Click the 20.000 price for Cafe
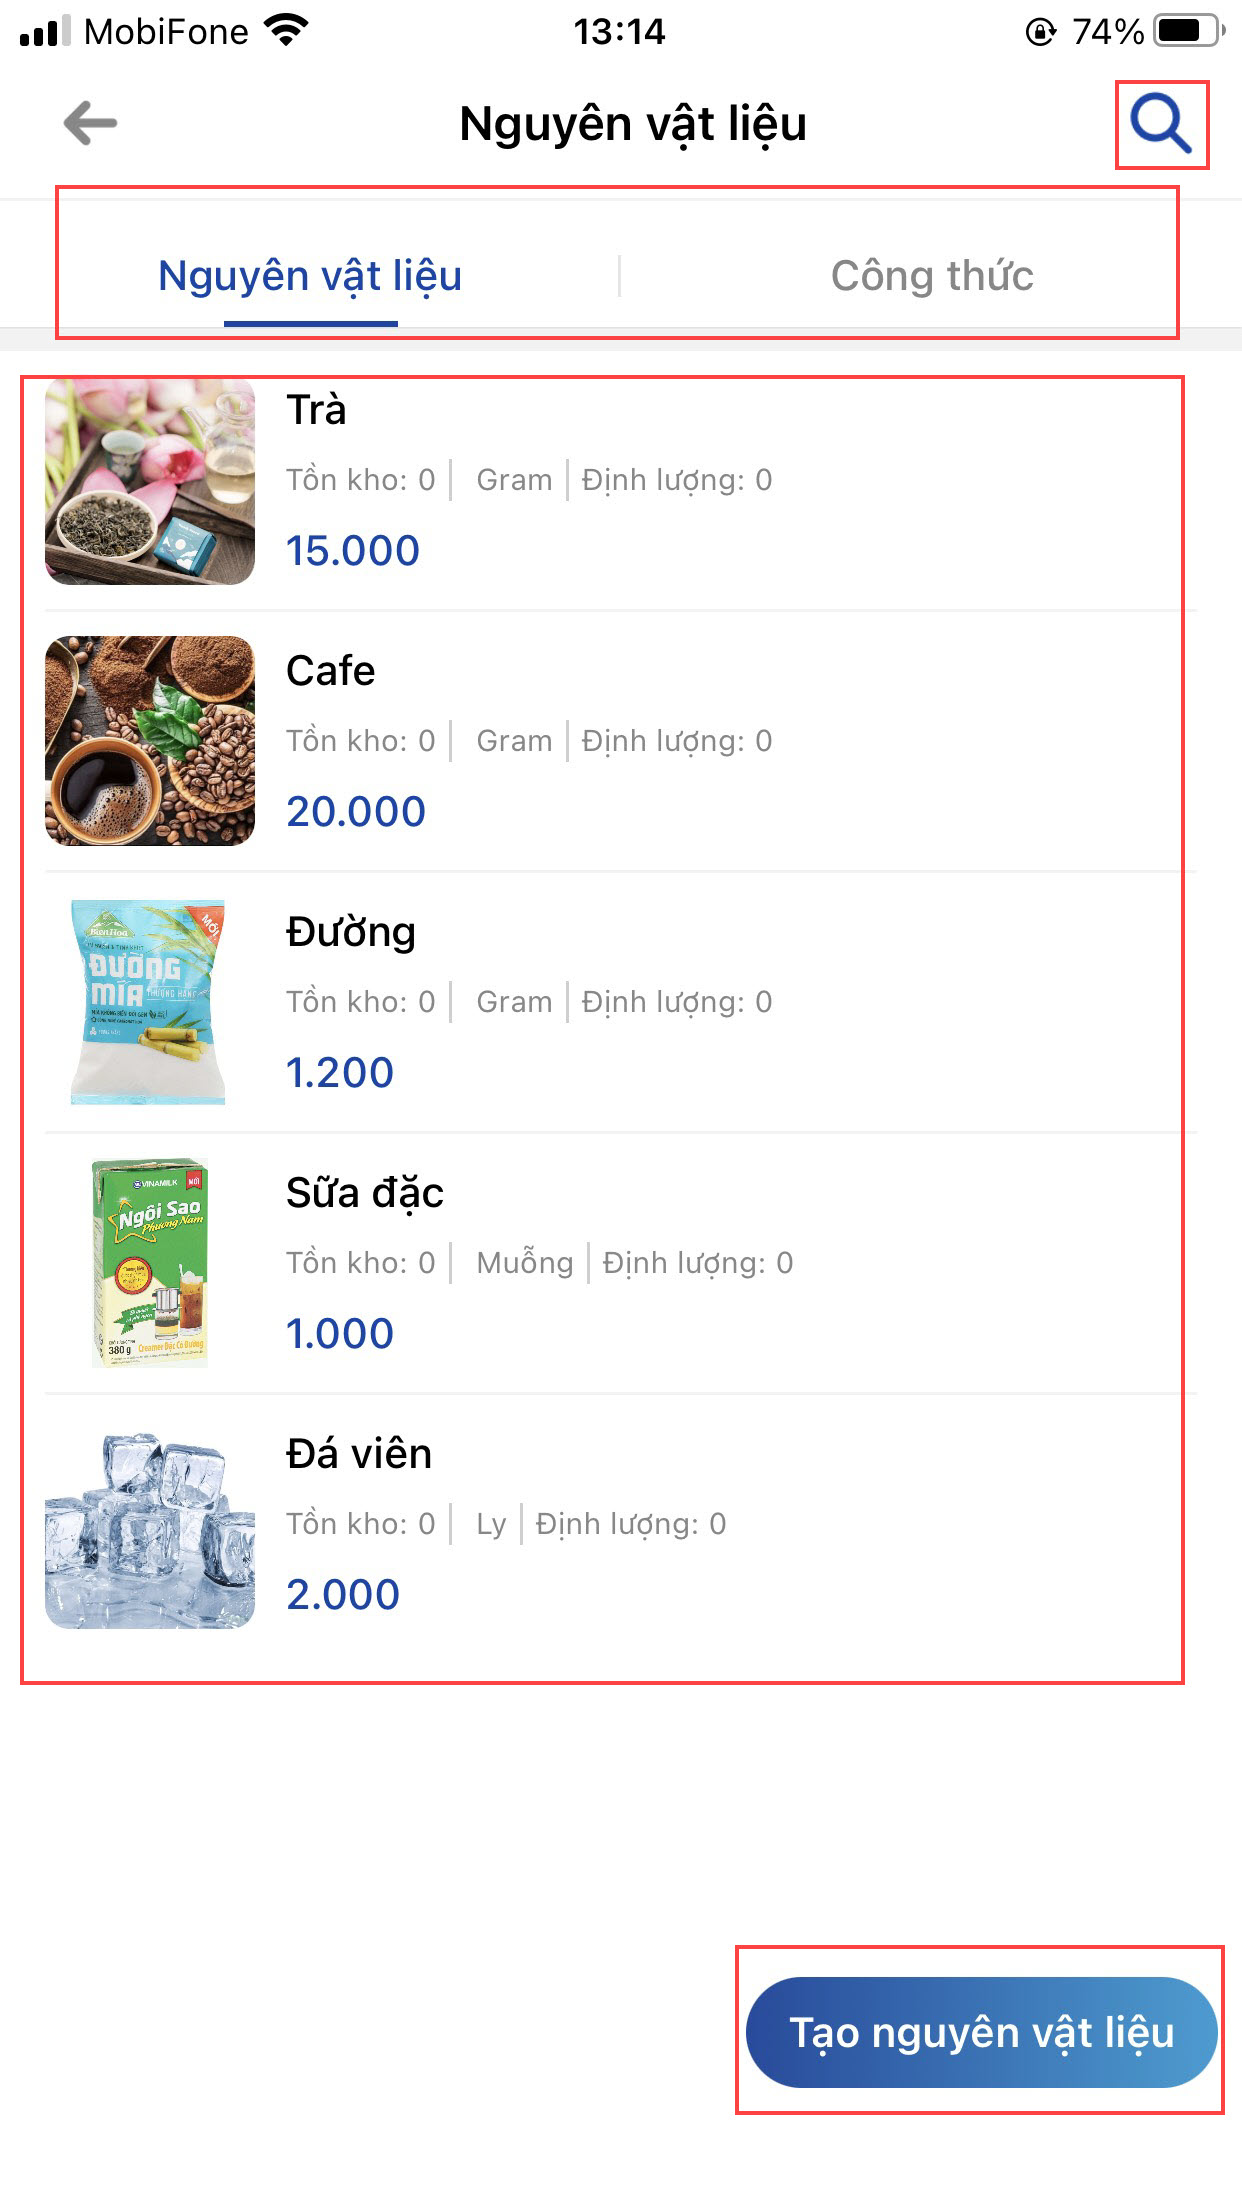 coord(355,812)
